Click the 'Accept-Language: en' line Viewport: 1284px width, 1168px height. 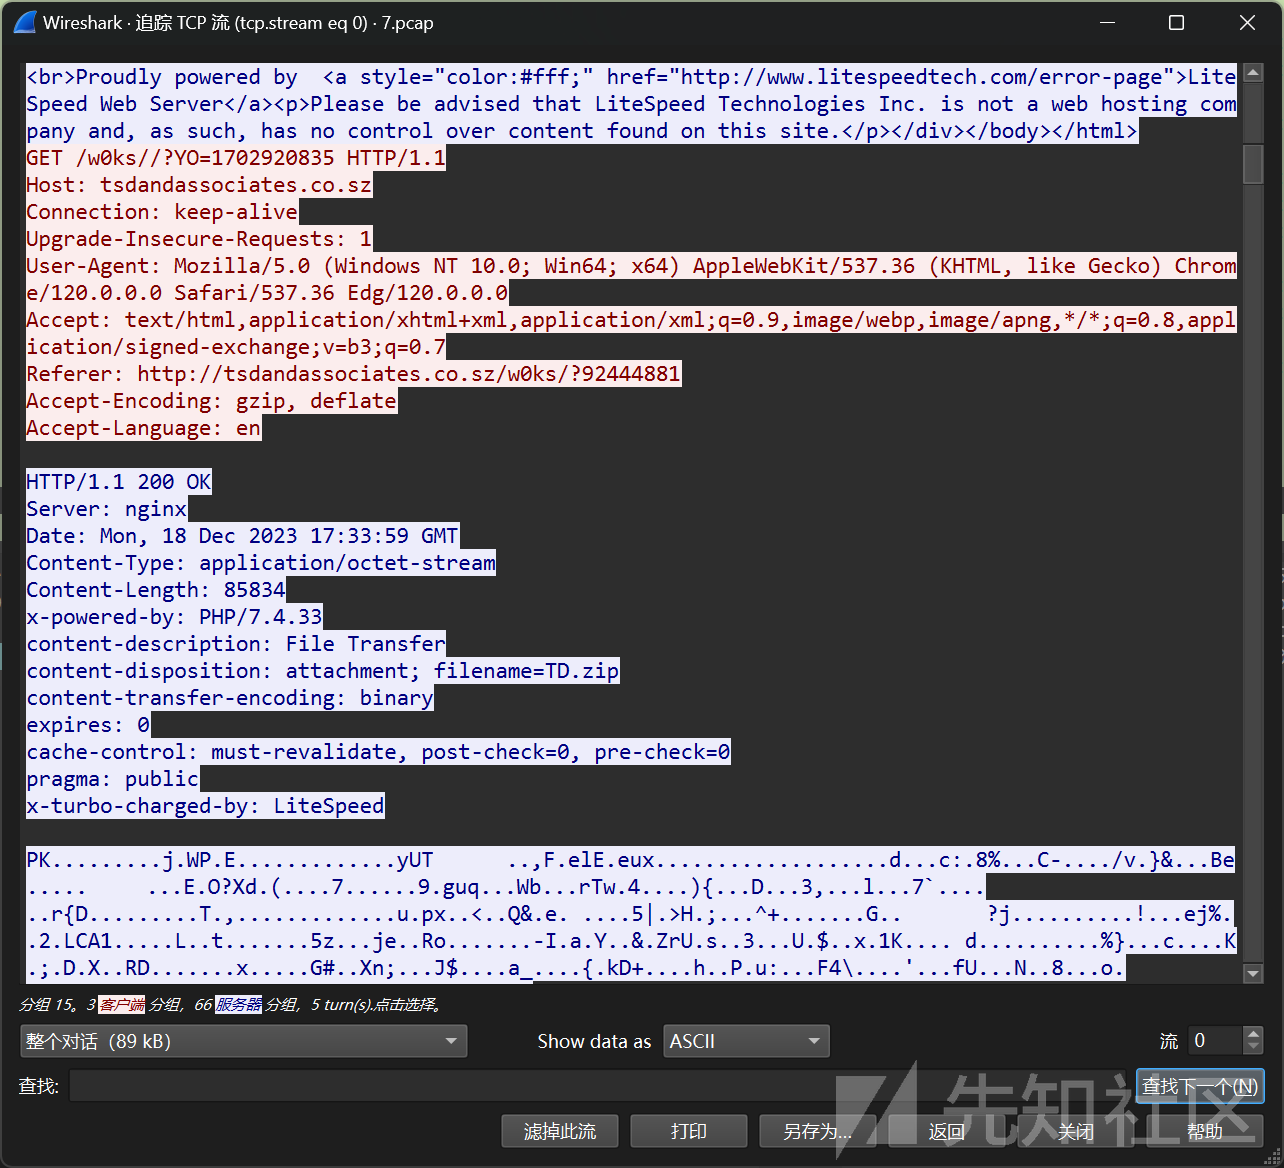(x=144, y=428)
